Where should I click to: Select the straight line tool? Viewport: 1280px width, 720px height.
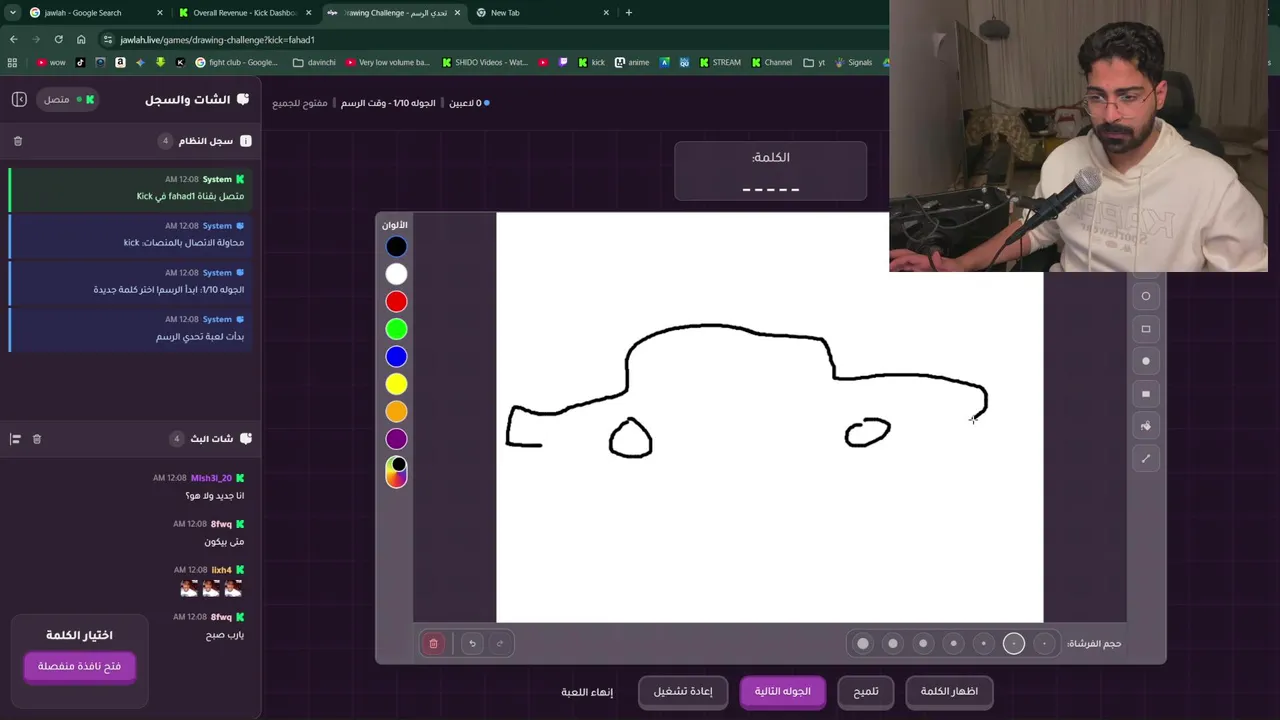(1146, 459)
